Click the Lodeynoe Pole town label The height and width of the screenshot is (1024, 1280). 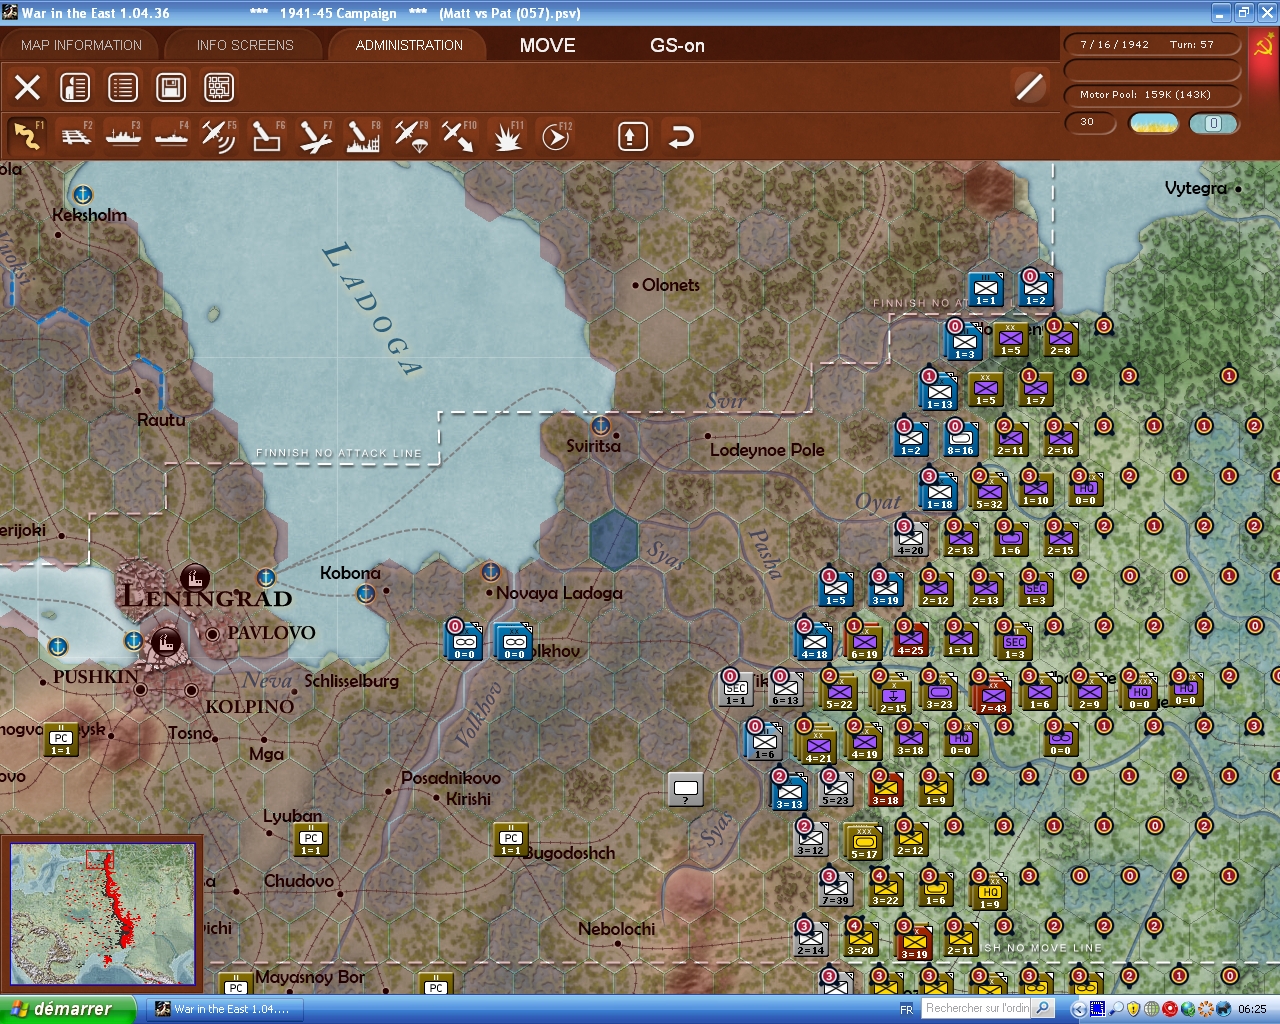767,450
